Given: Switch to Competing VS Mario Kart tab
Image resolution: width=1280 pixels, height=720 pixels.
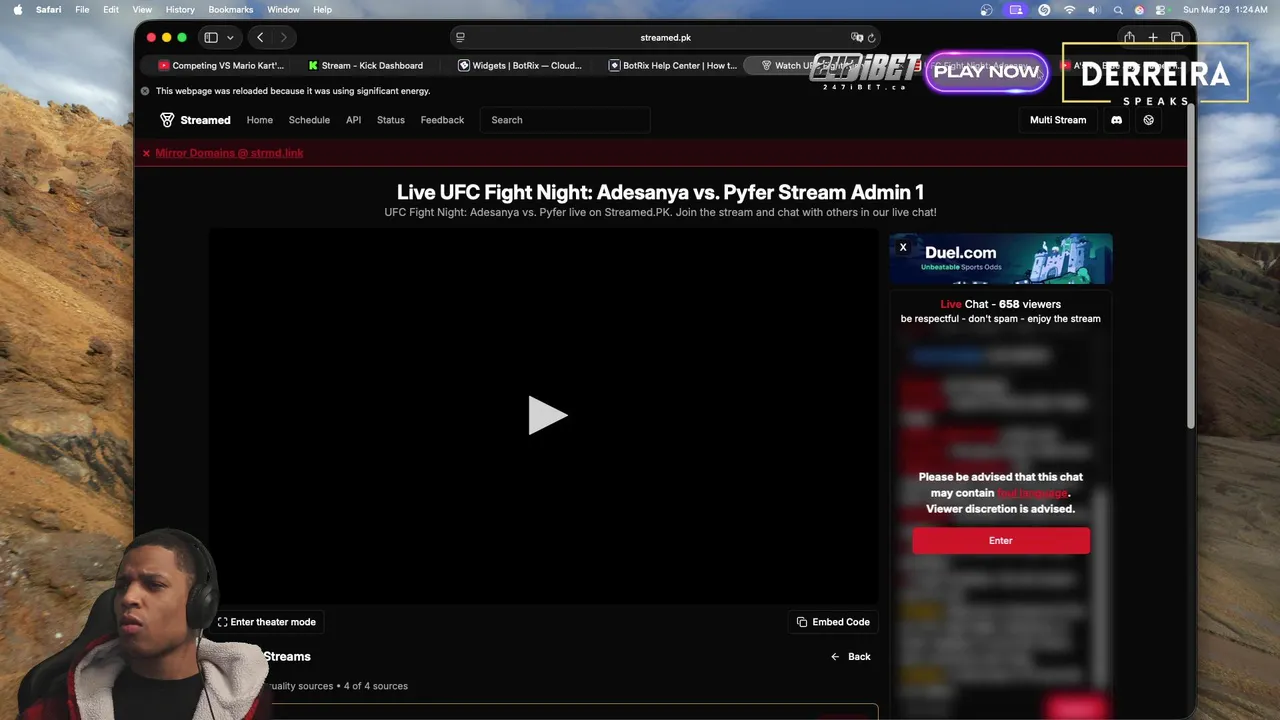Looking at the screenshot, I should [x=220, y=66].
